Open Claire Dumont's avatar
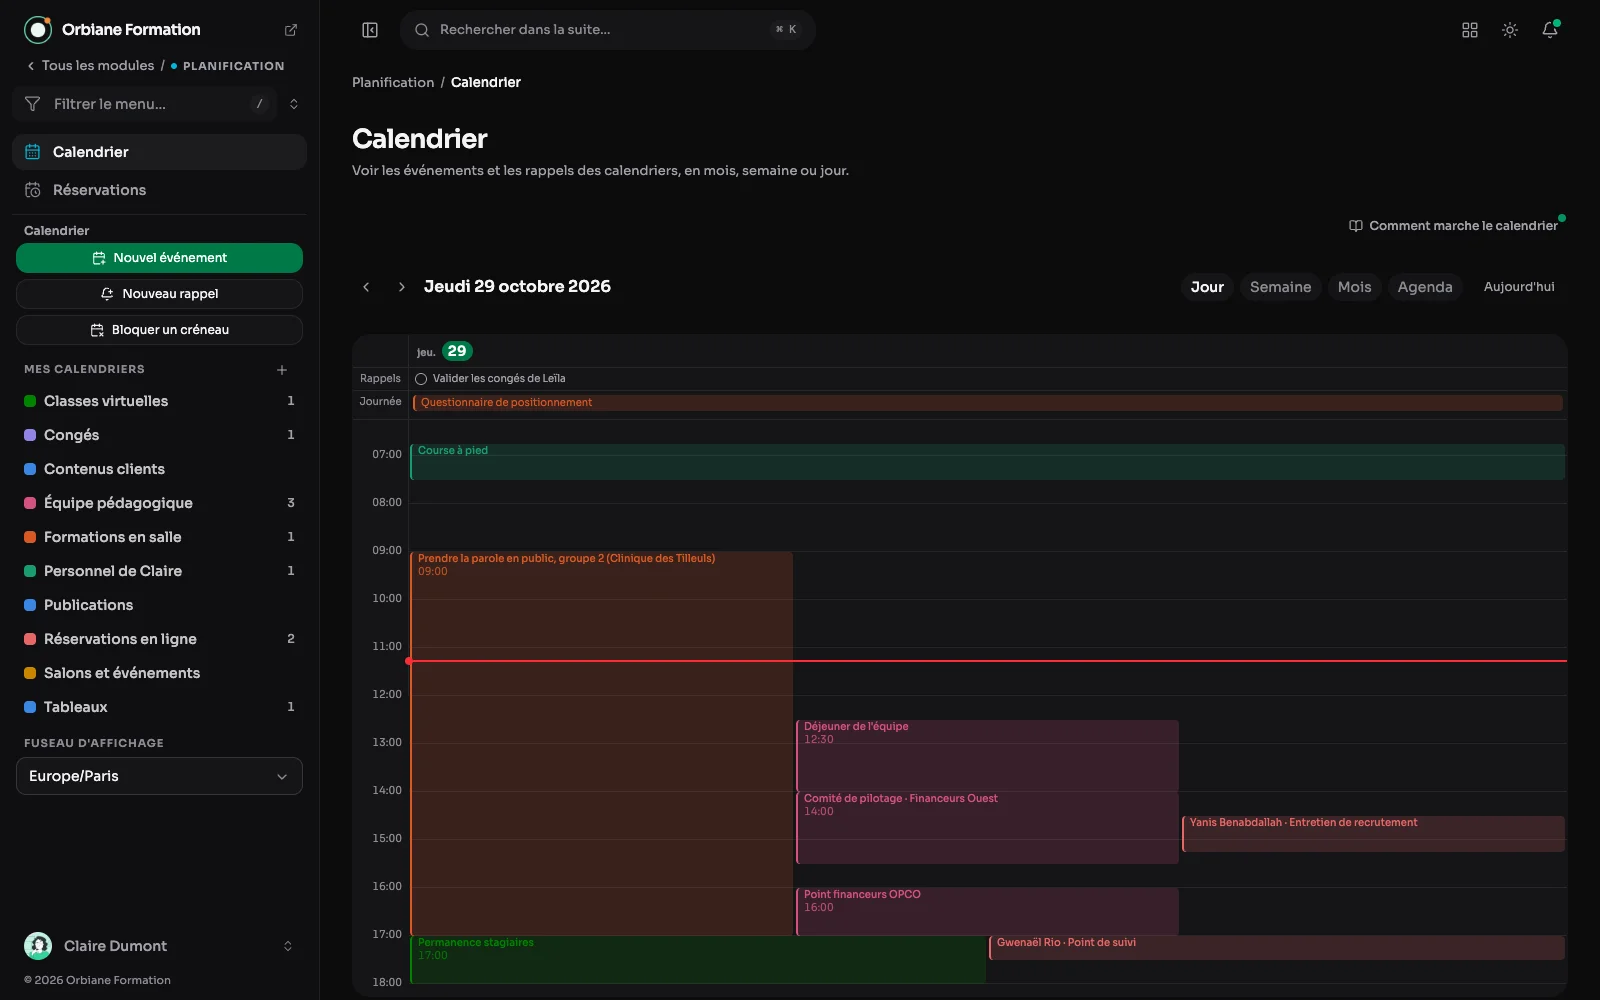This screenshot has width=1600, height=1000. tap(38, 946)
